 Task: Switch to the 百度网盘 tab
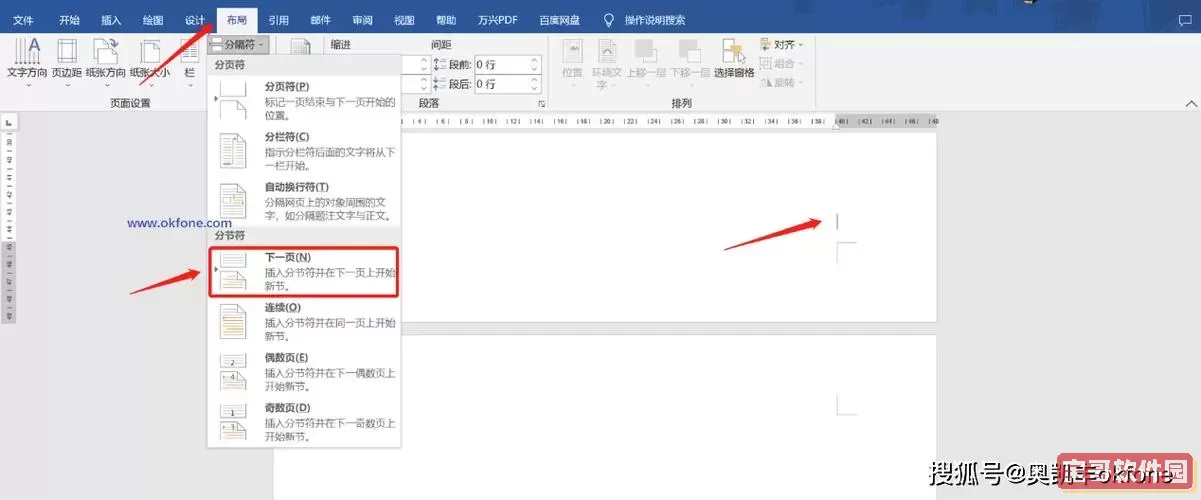pos(558,20)
